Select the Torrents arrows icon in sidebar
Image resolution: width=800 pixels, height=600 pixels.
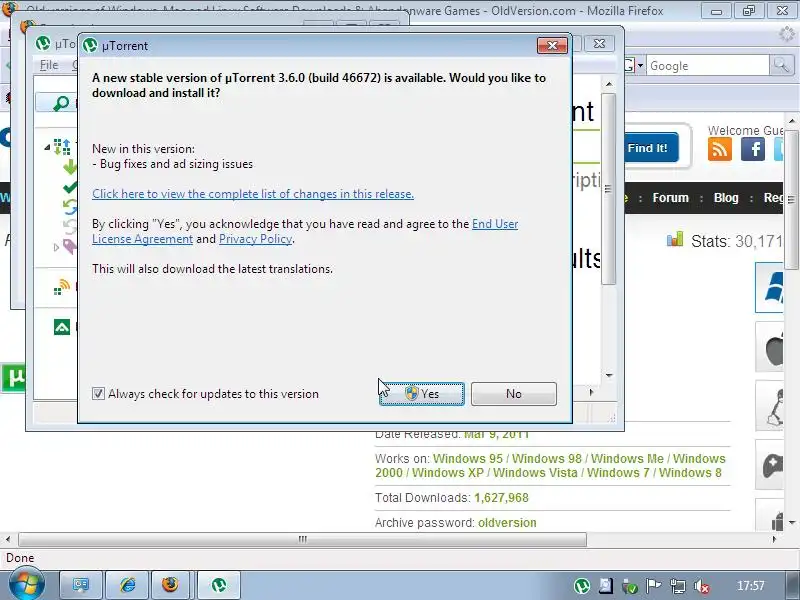pyautogui.click(x=62, y=147)
